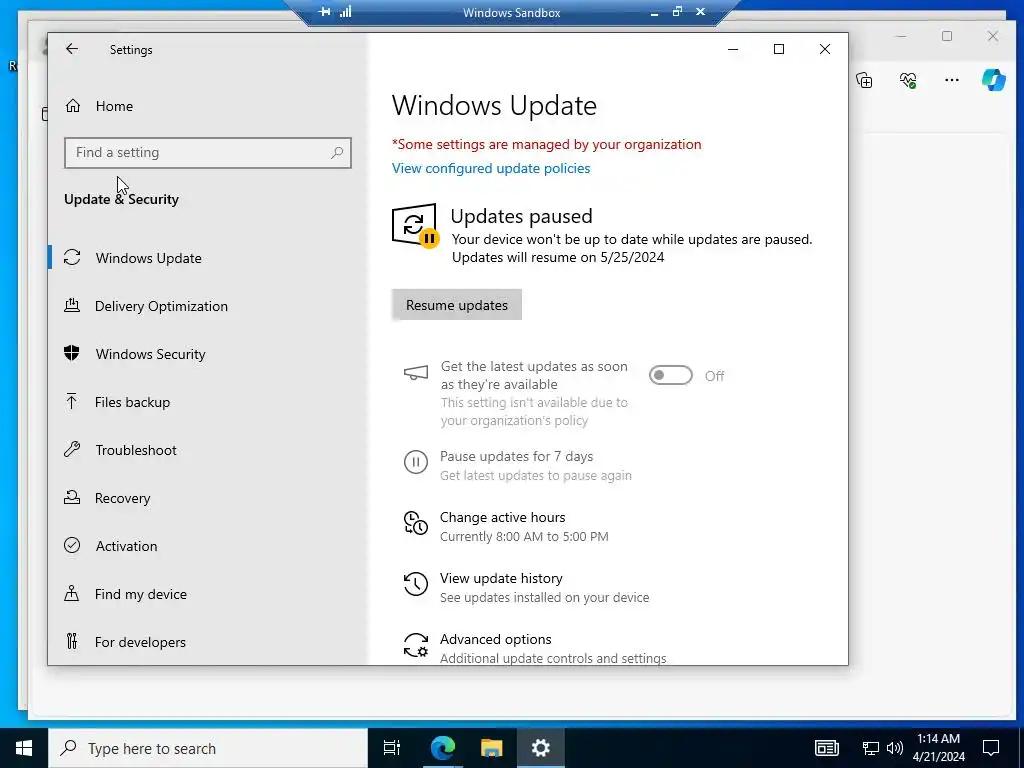This screenshot has width=1024, height=768.
Task: Open the notification center icon
Action: (991, 748)
